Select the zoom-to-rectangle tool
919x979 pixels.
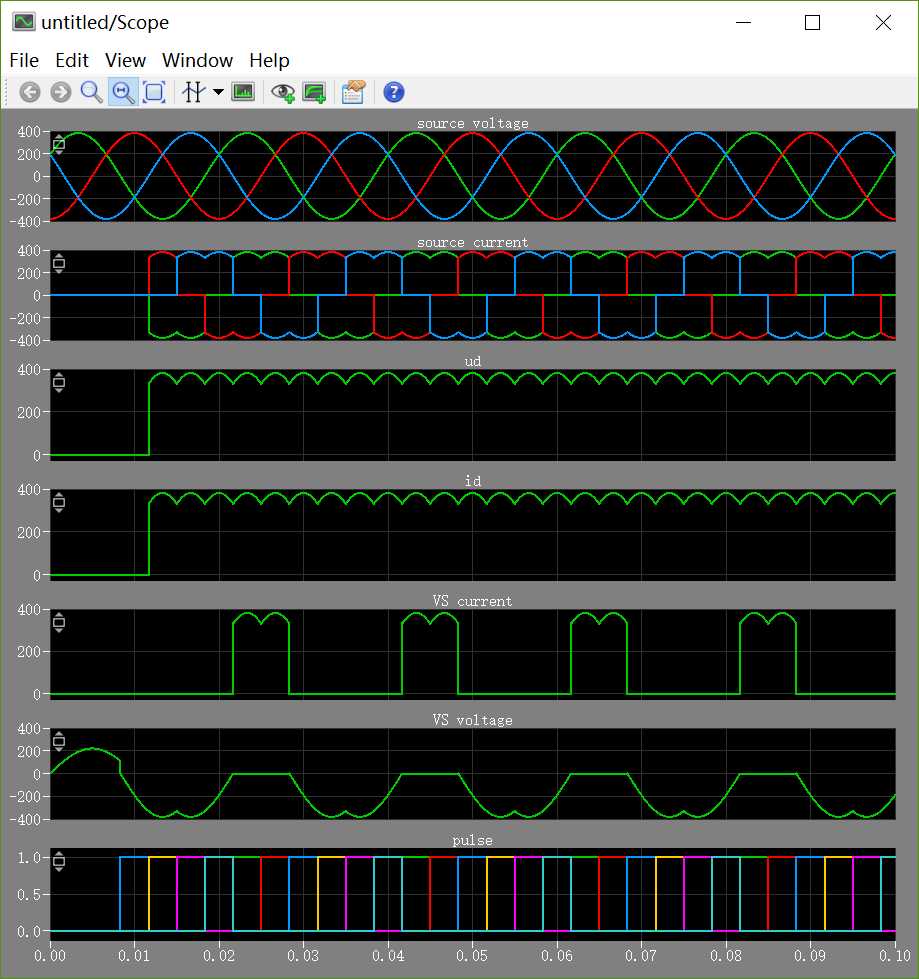pyautogui.click(x=154, y=92)
